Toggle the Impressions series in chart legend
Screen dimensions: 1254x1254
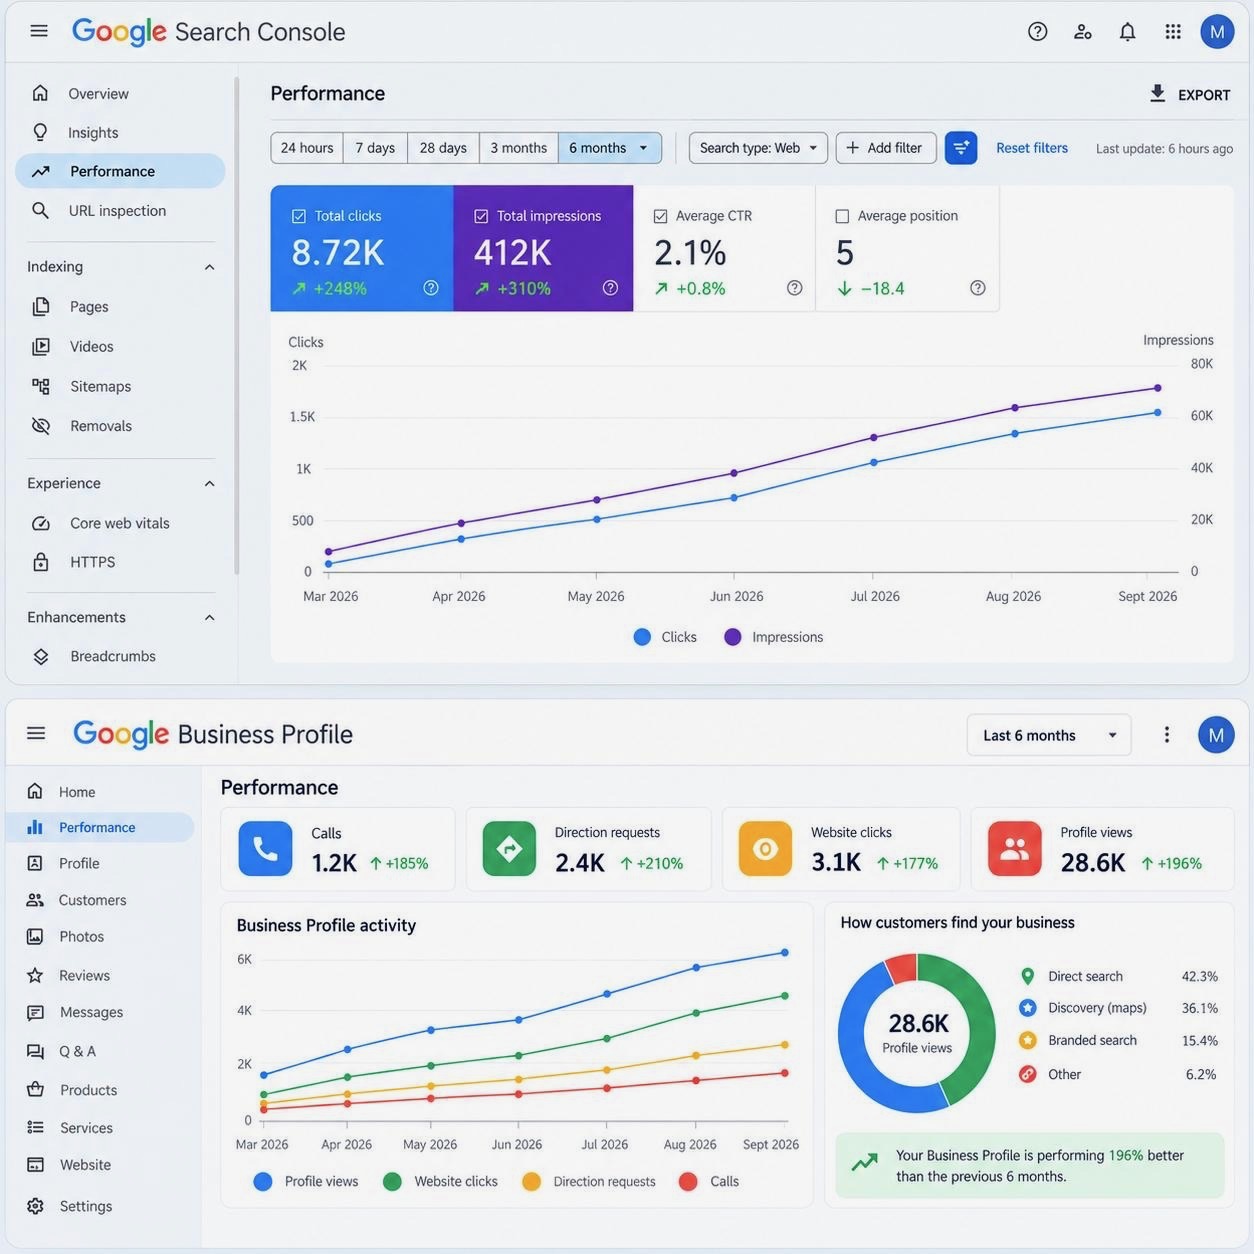pyautogui.click(x=773, y=637)
